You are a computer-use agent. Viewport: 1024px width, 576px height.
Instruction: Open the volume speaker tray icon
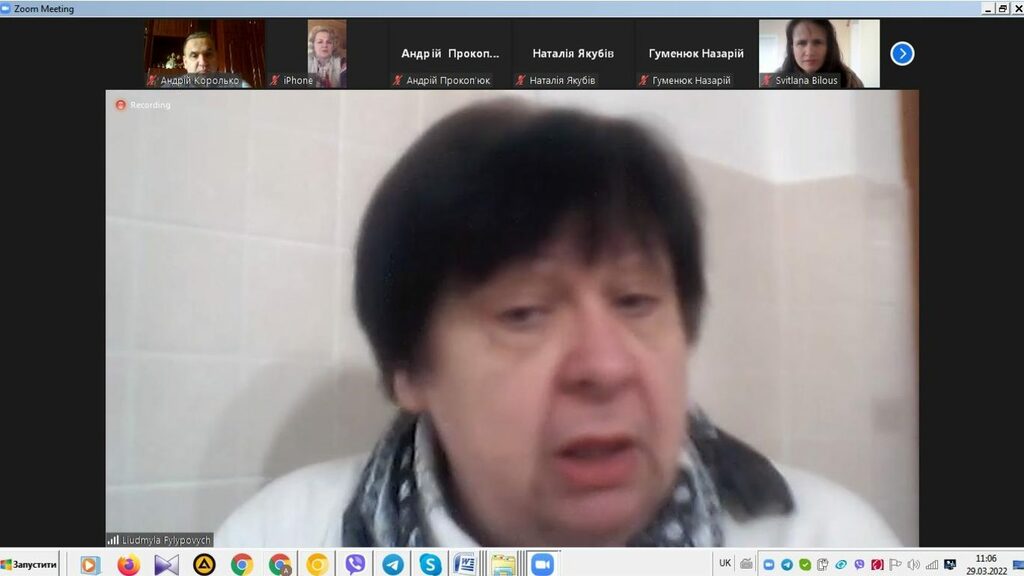click(913, 564)
